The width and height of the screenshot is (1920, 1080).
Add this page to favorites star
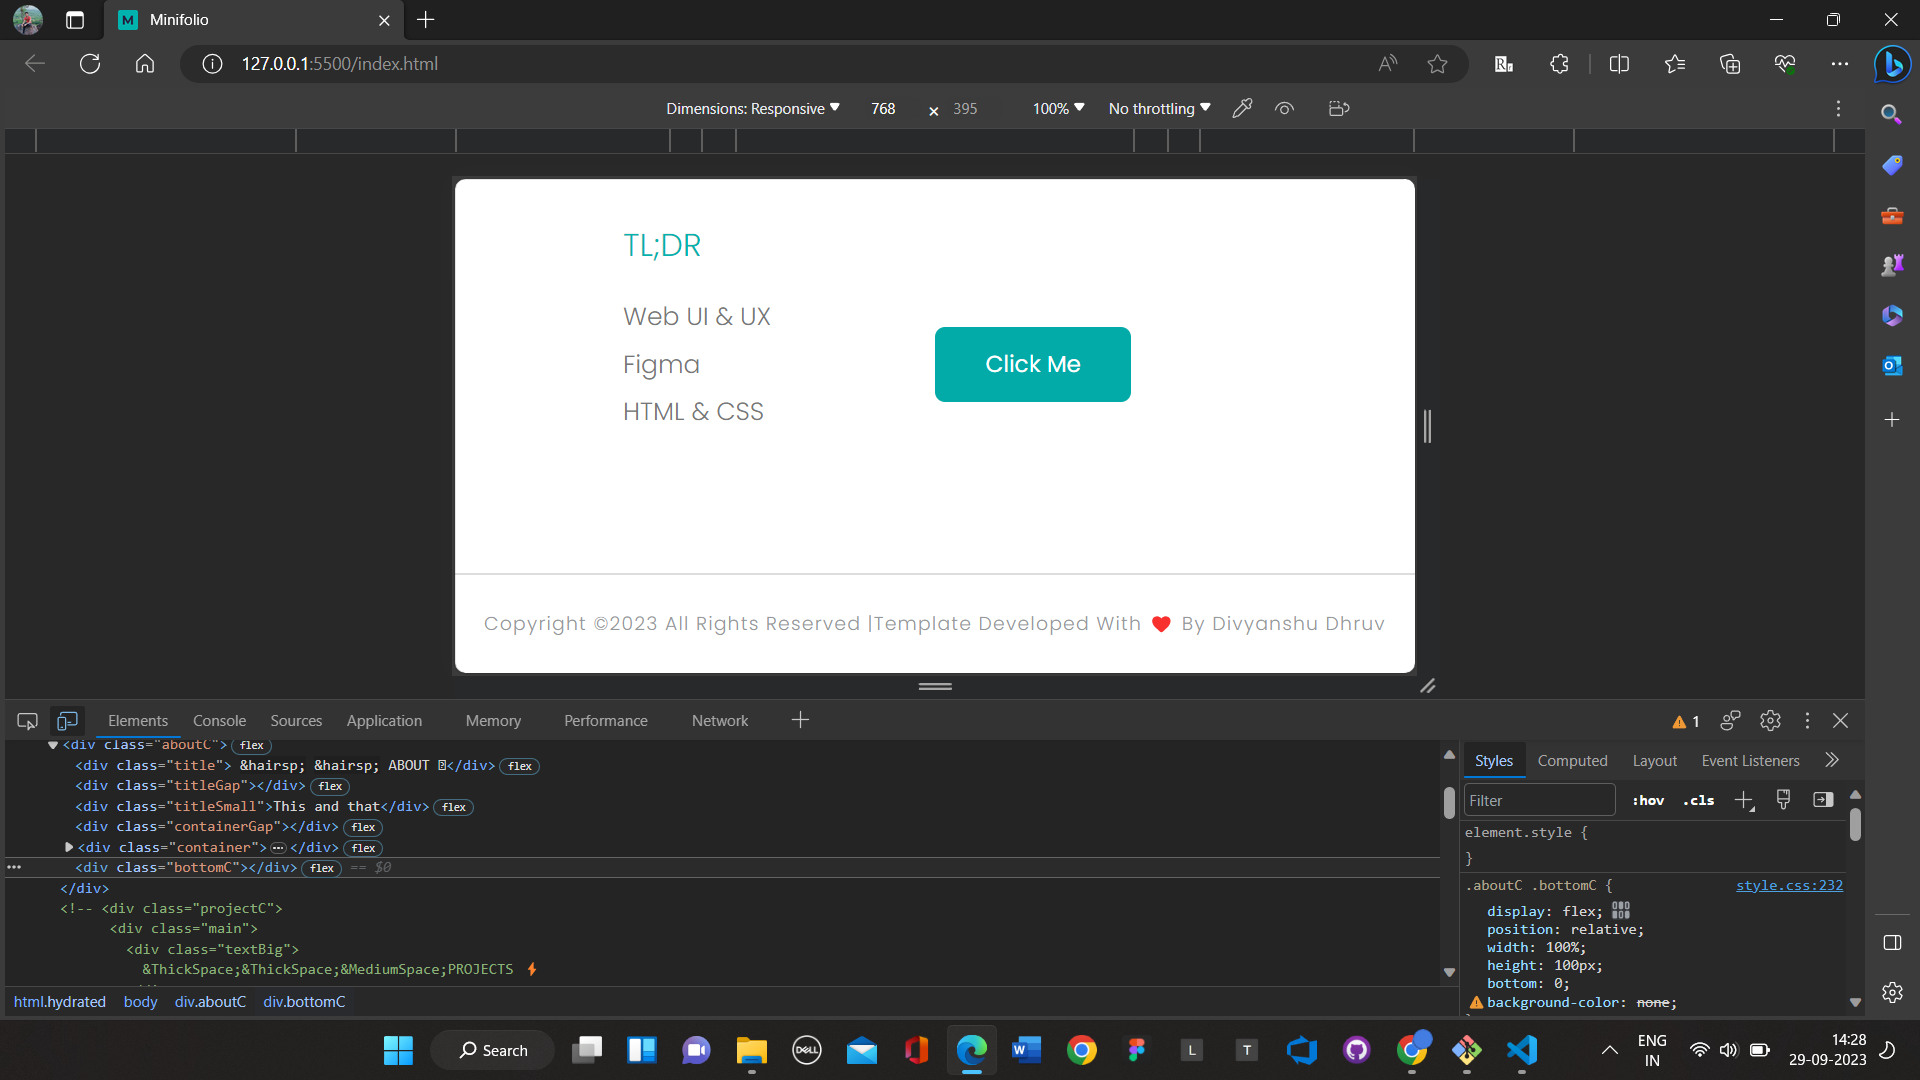[x=1437, y=64]
